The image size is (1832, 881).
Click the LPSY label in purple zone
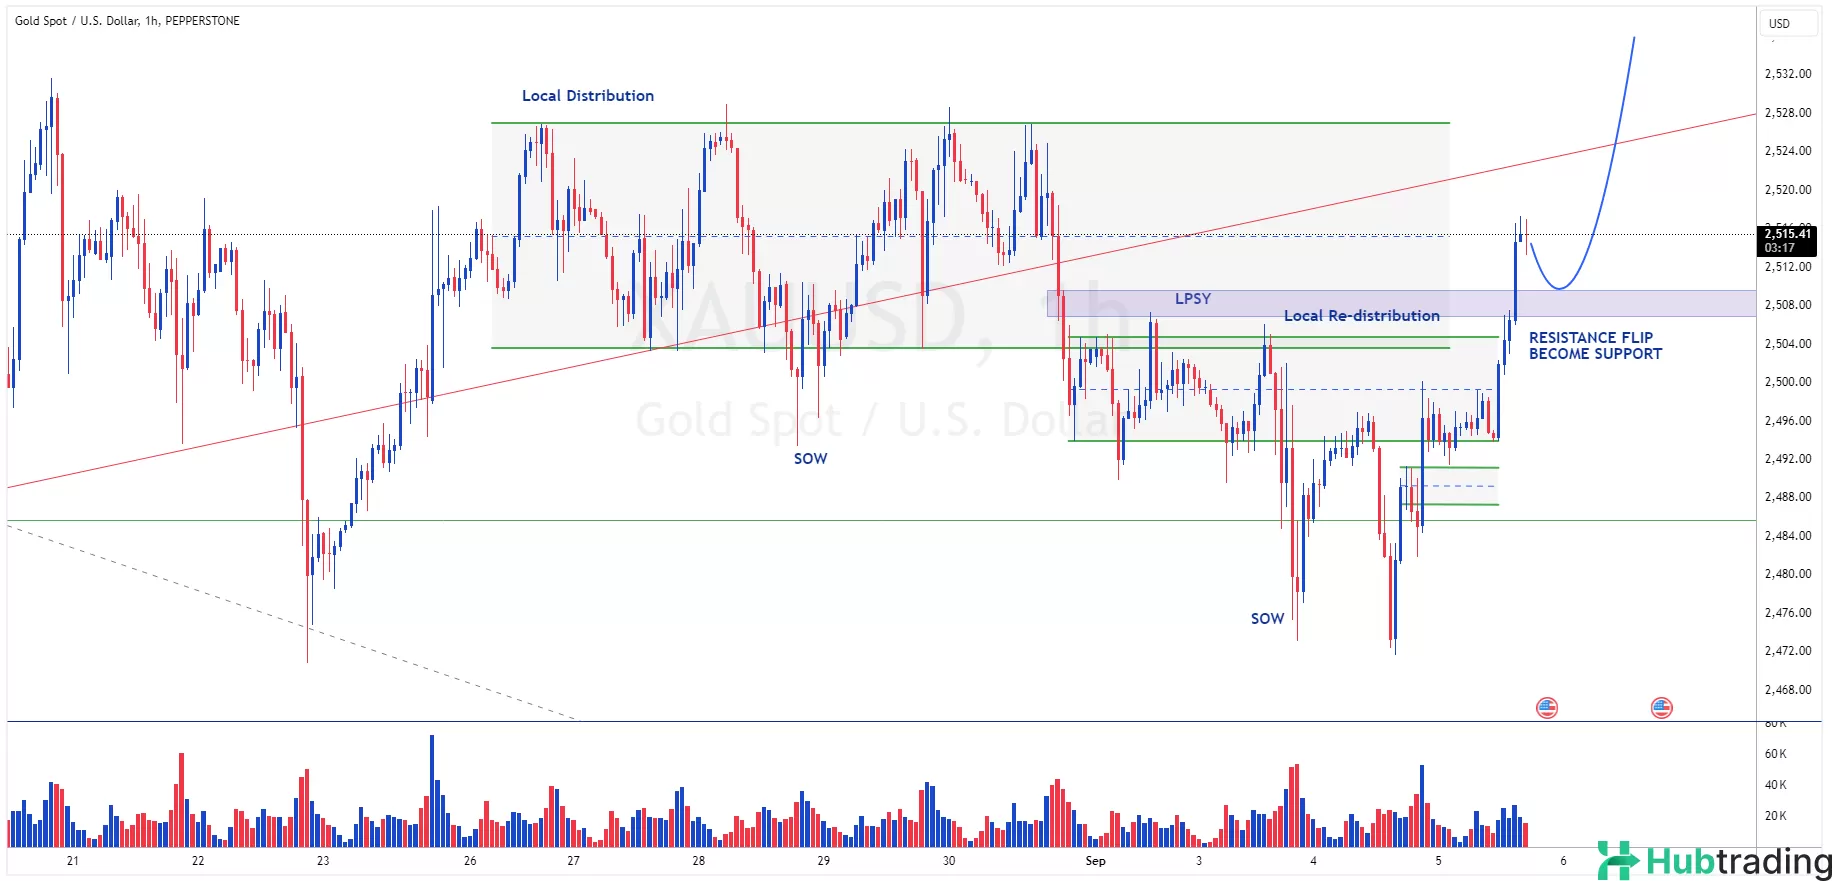[1192, 299]
